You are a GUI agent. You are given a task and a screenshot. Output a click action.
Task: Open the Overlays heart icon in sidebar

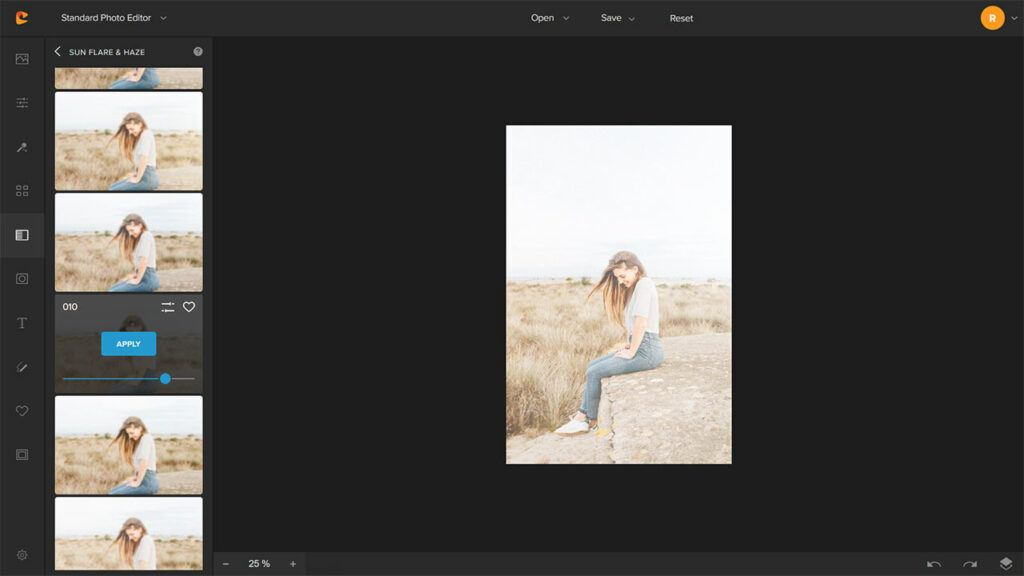pyautogui.click(x=22, y=411)
